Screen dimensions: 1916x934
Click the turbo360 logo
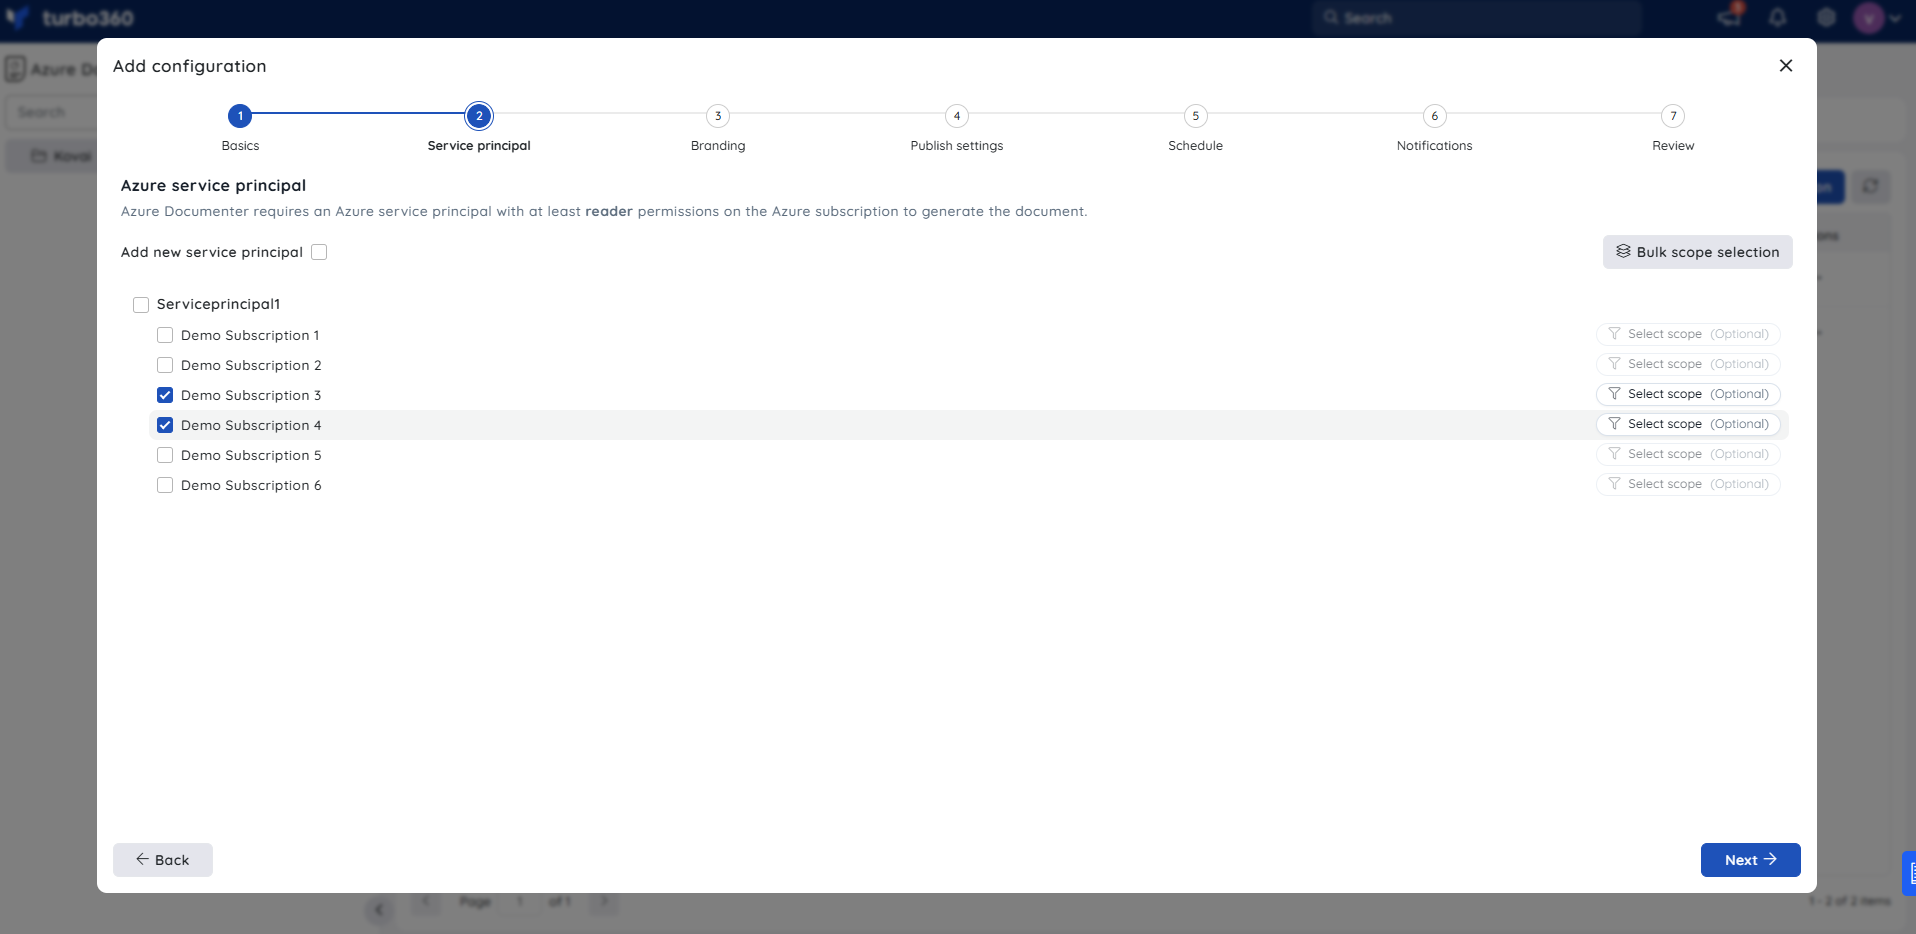pyautogui.click(x=70, y=18)
